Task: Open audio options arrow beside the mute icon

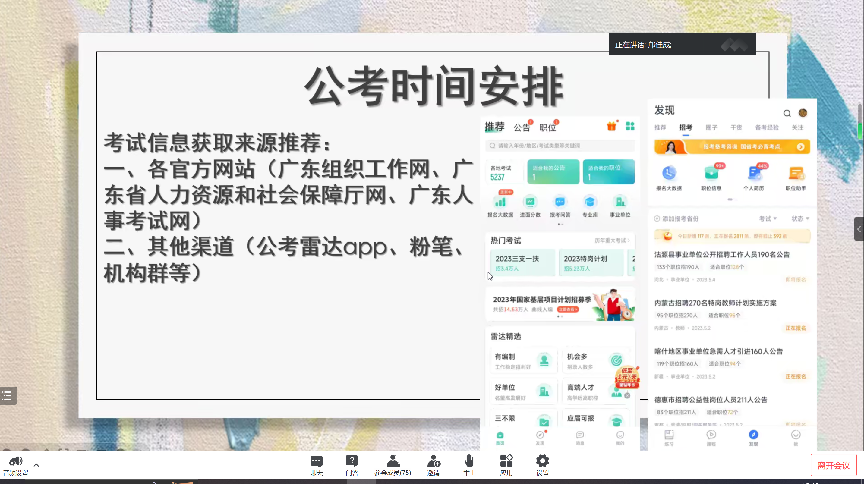Action: 37,464
